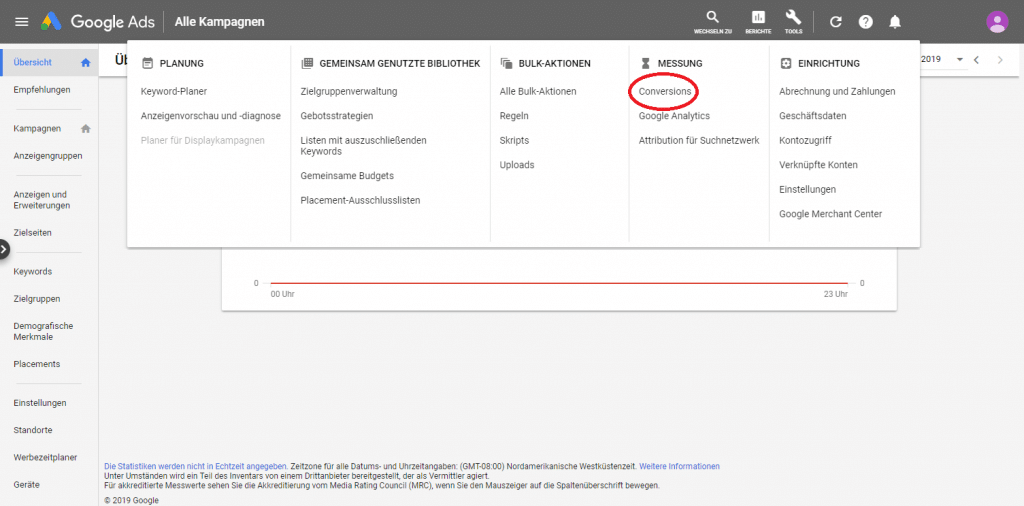Open Alle Bulk-Aktionen
The image size is (1024, 506).
538,91
